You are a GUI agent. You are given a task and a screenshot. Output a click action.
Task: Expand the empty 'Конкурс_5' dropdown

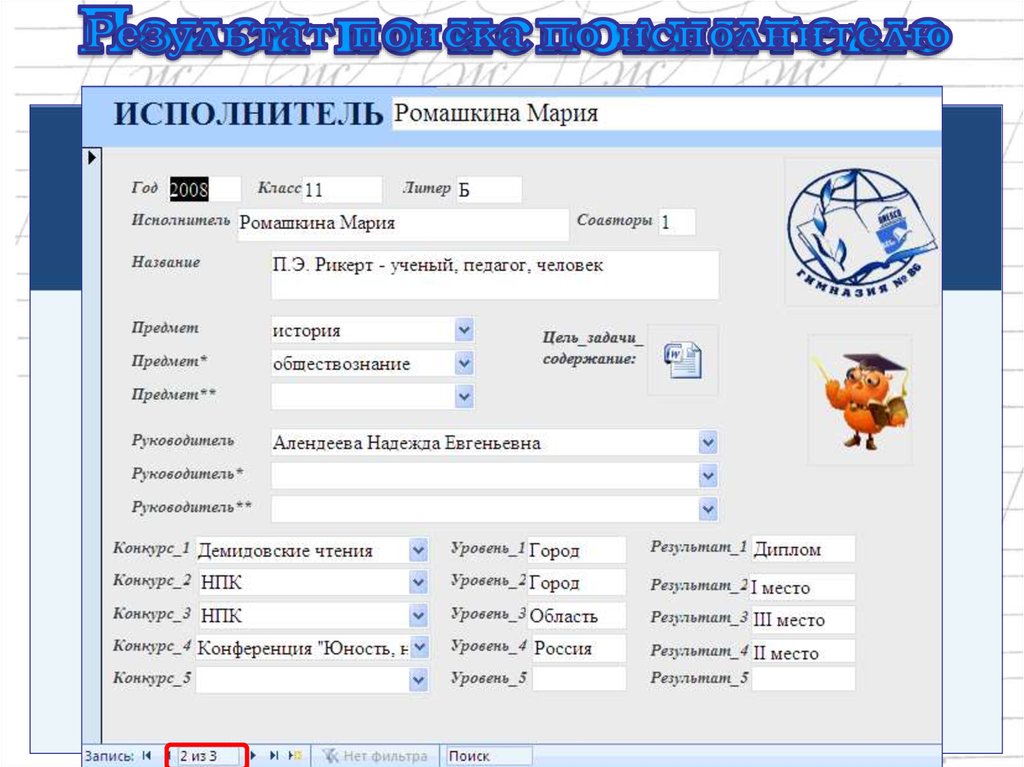point(419,680)
